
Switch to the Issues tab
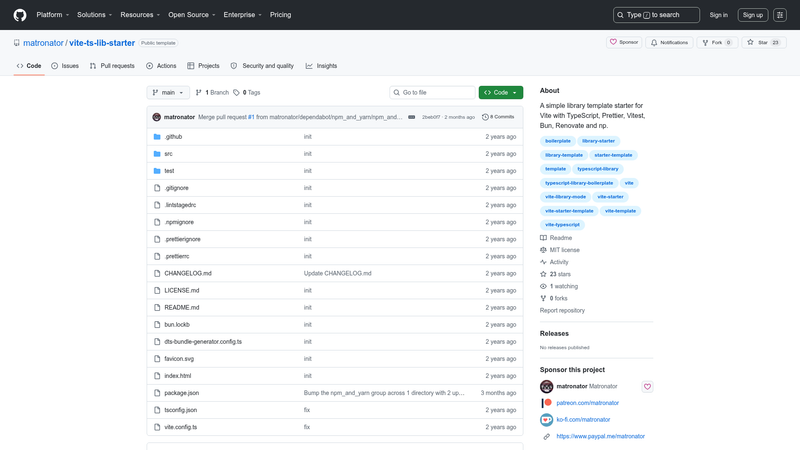(x=65, y=66)
